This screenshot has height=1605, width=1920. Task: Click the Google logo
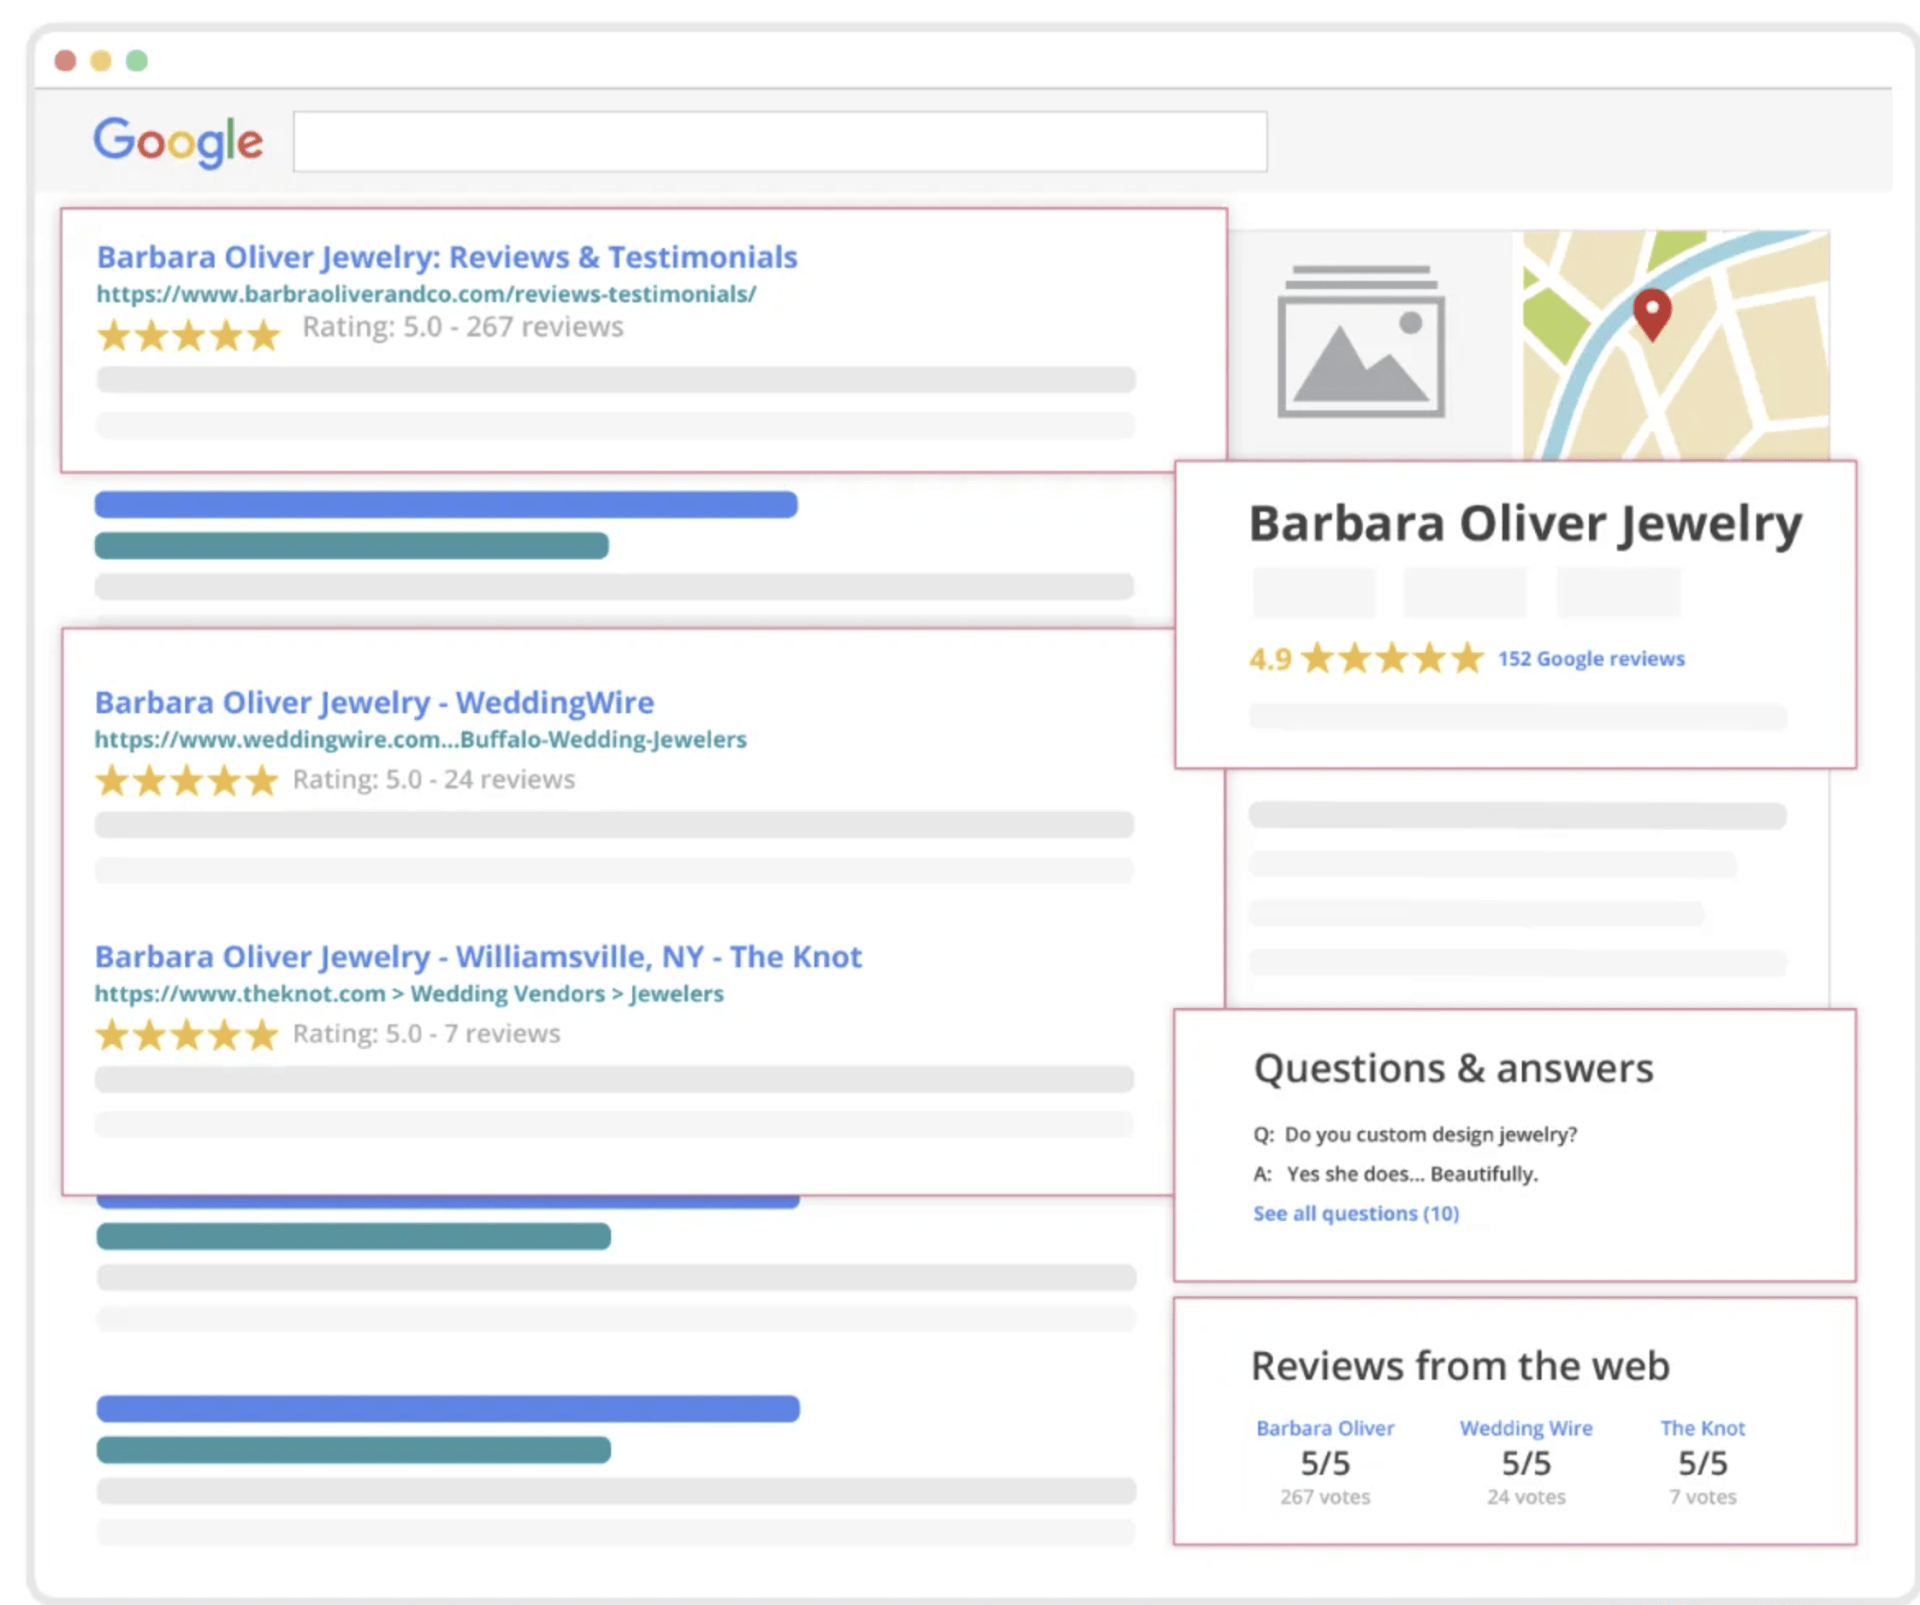pyautogui.click(x=178, y=141)
